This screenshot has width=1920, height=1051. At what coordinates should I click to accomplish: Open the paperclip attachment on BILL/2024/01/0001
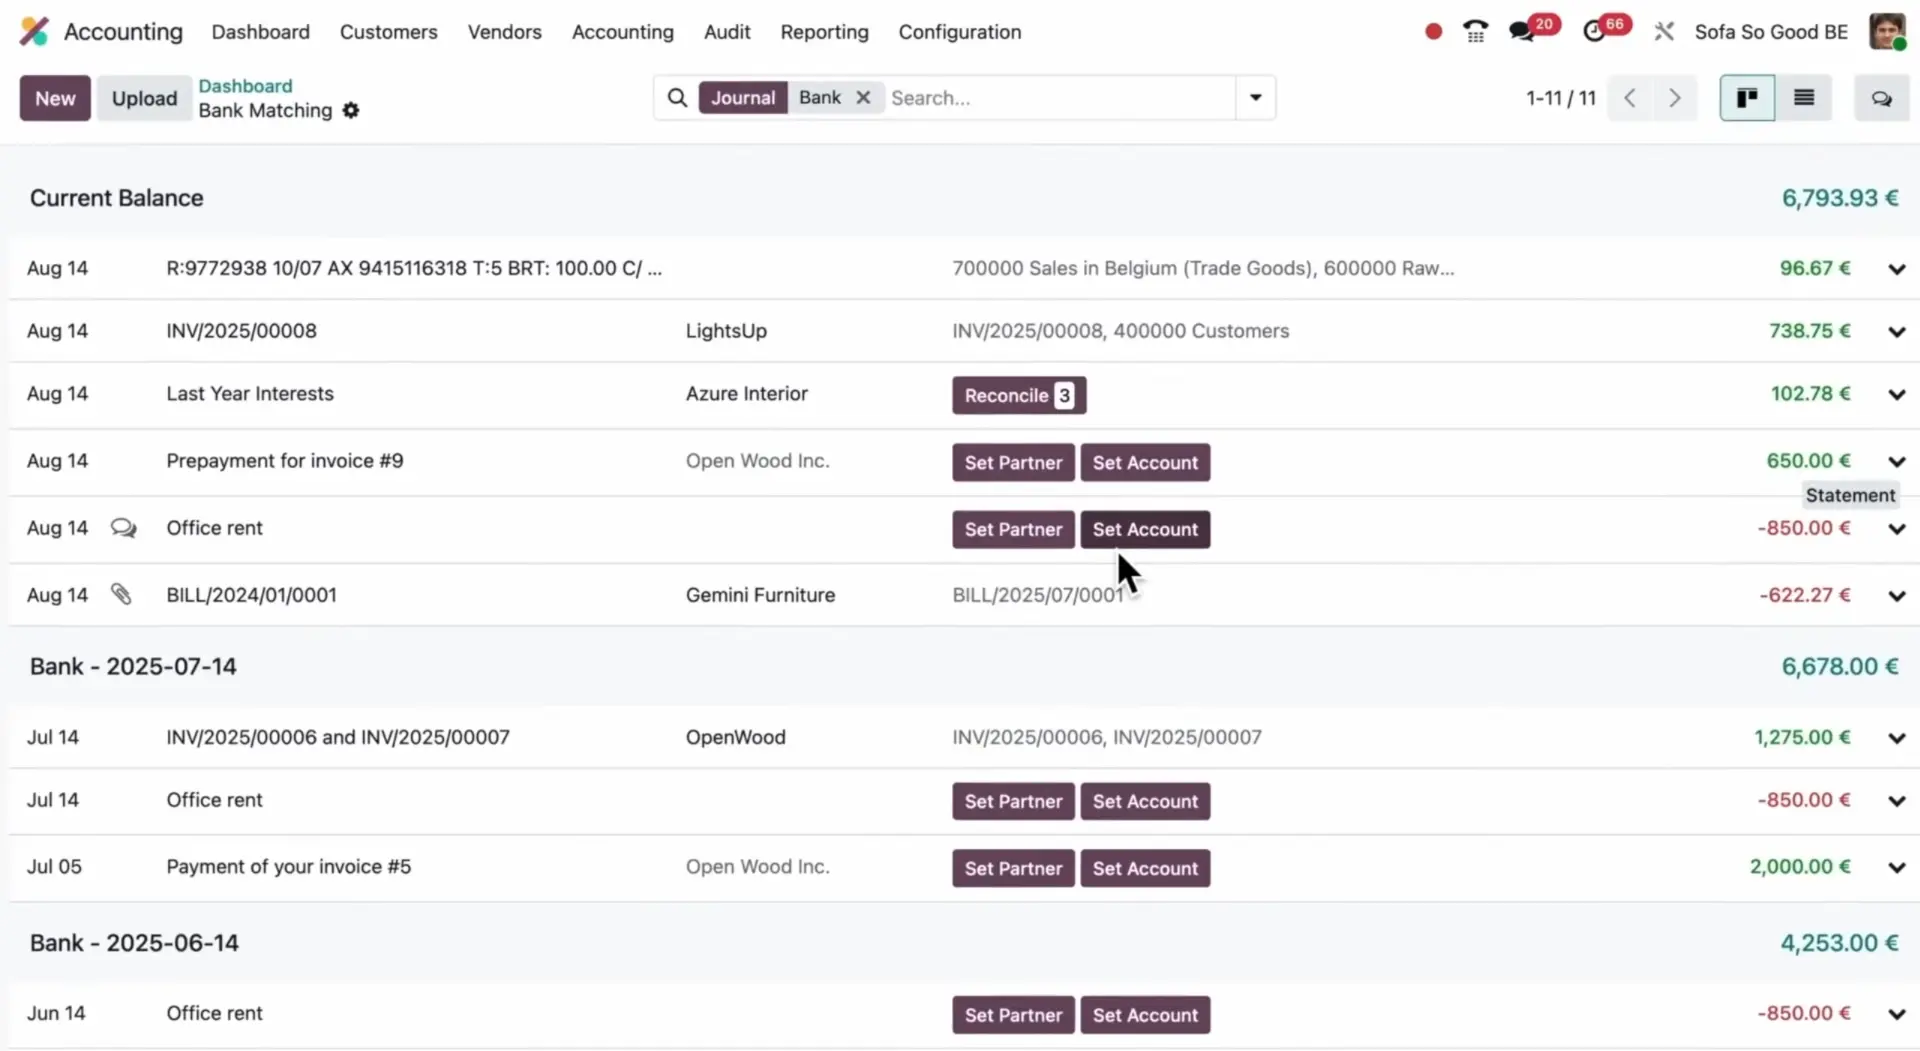point(122,594)
